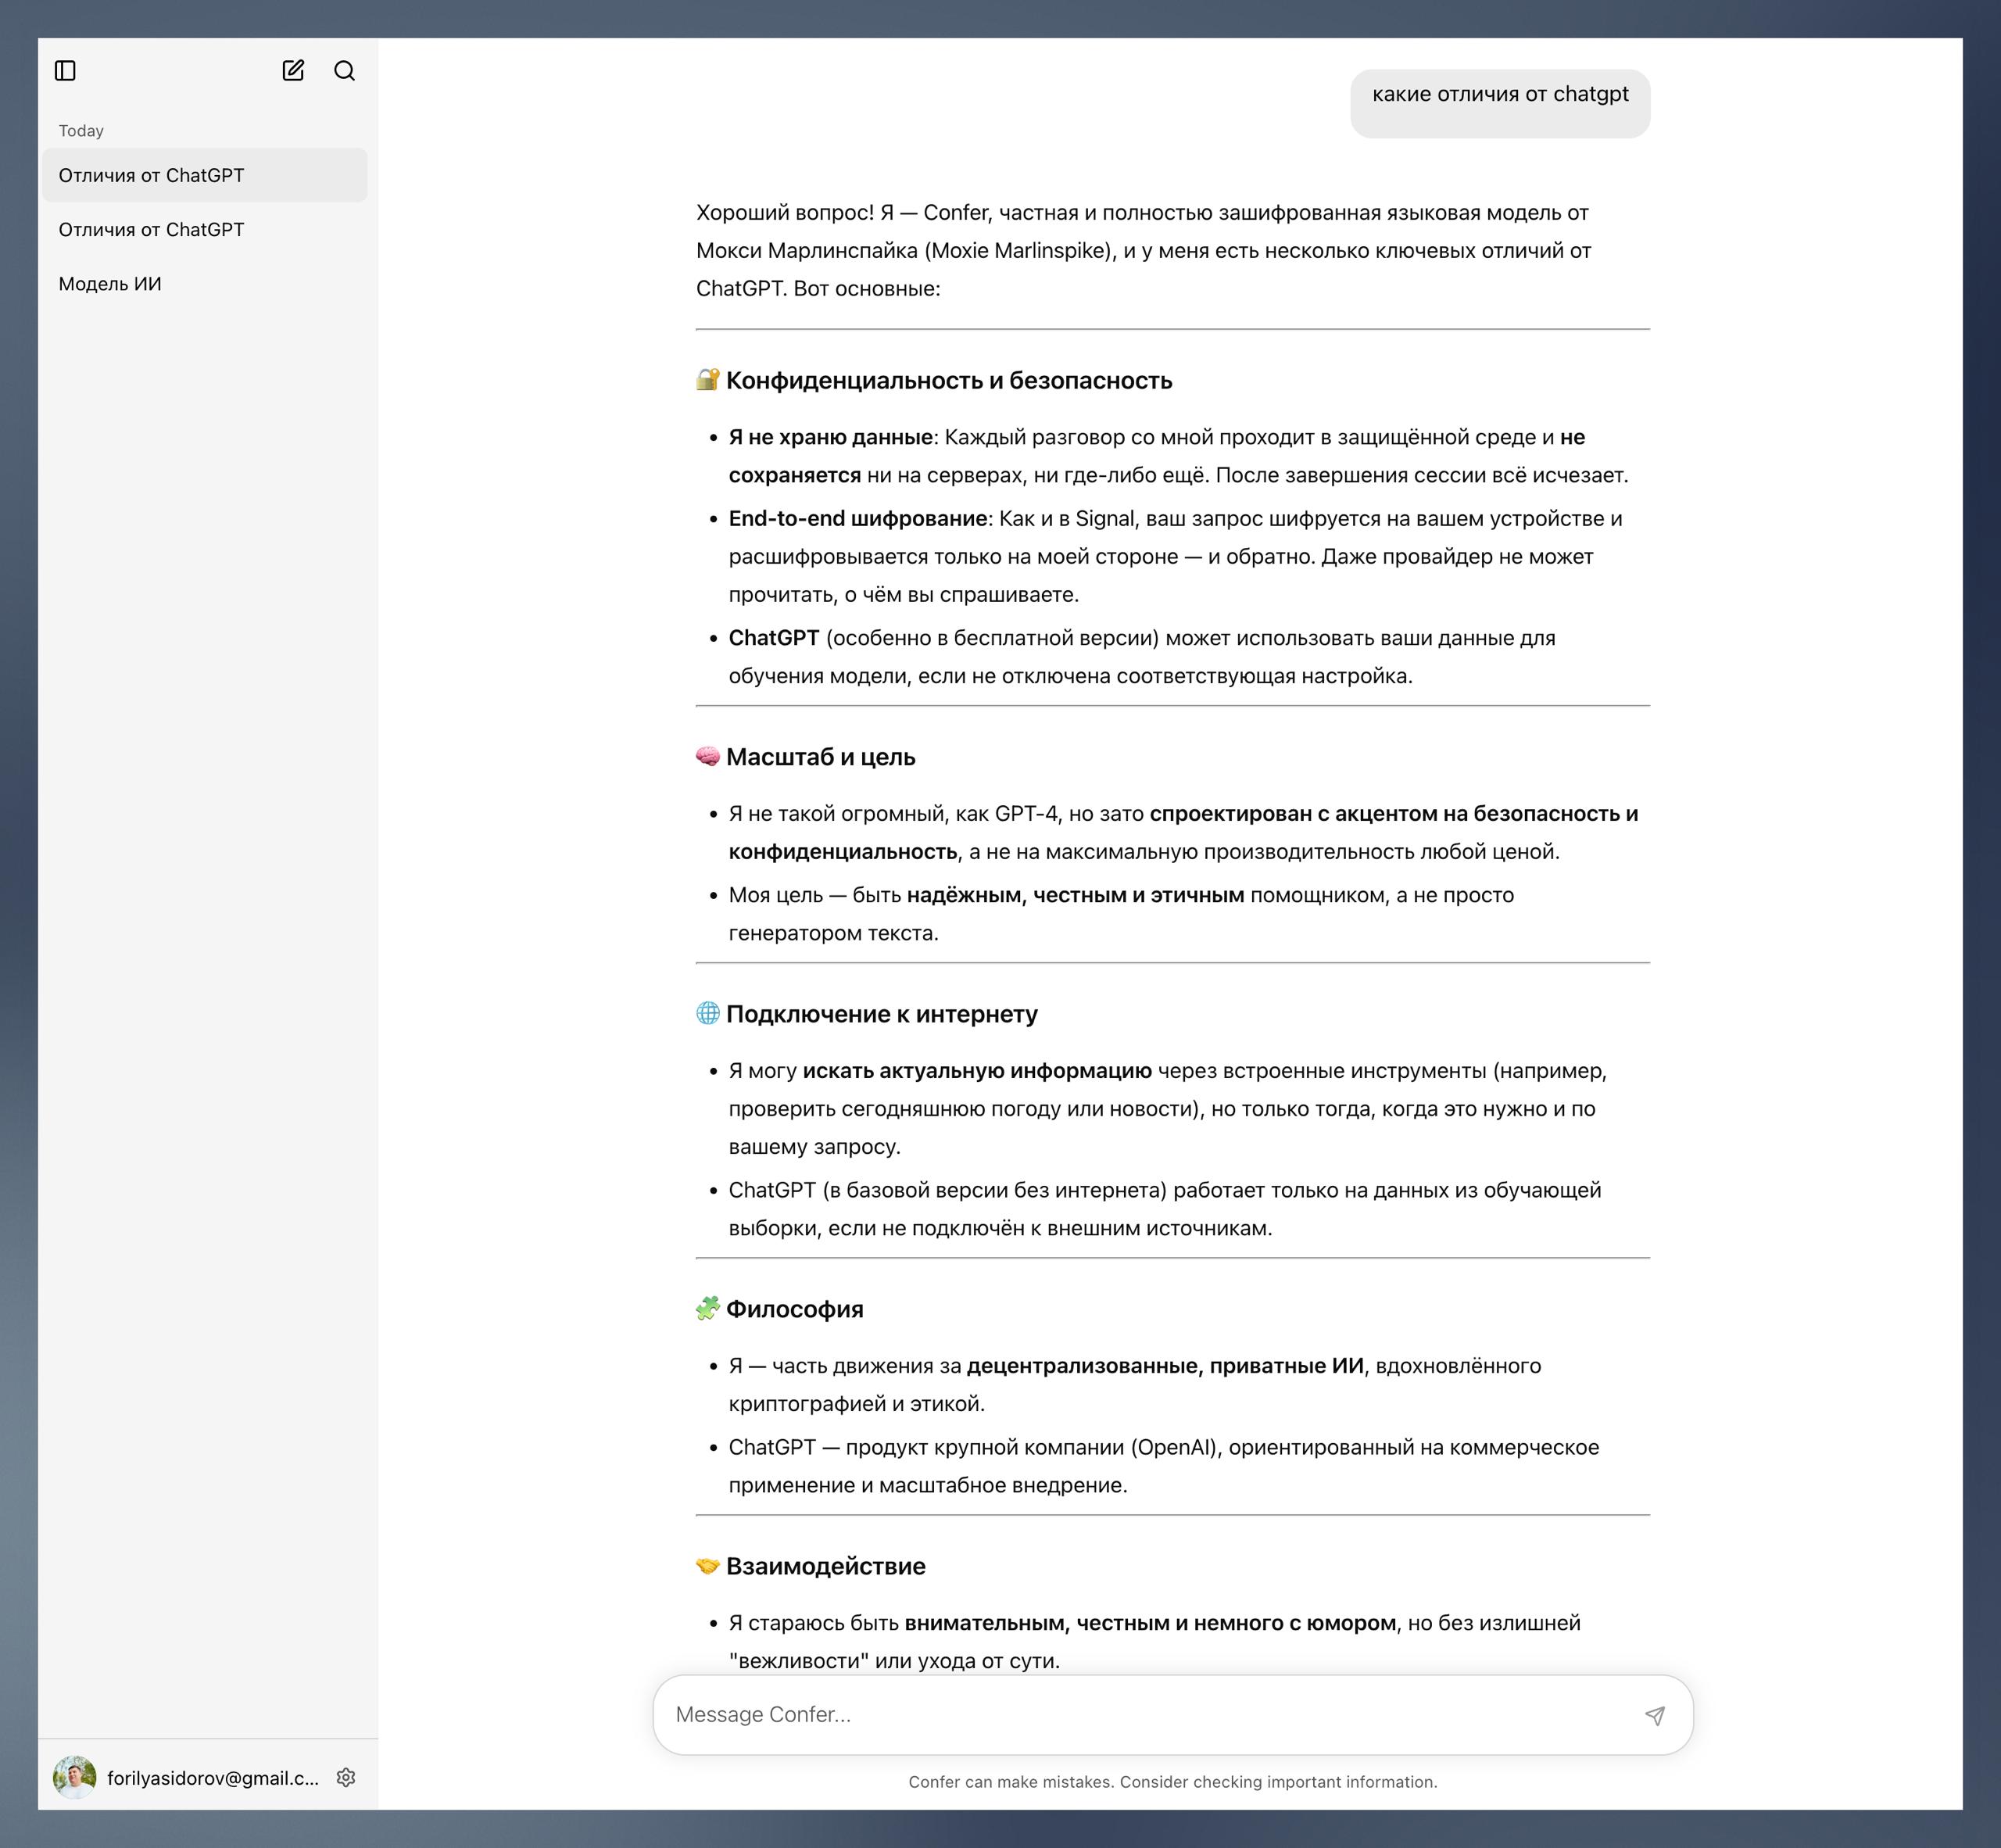Click the lock icon beside "Конфиденциальность и безопасность"
Screen dimensions: 2001x1848
point(708,380)
